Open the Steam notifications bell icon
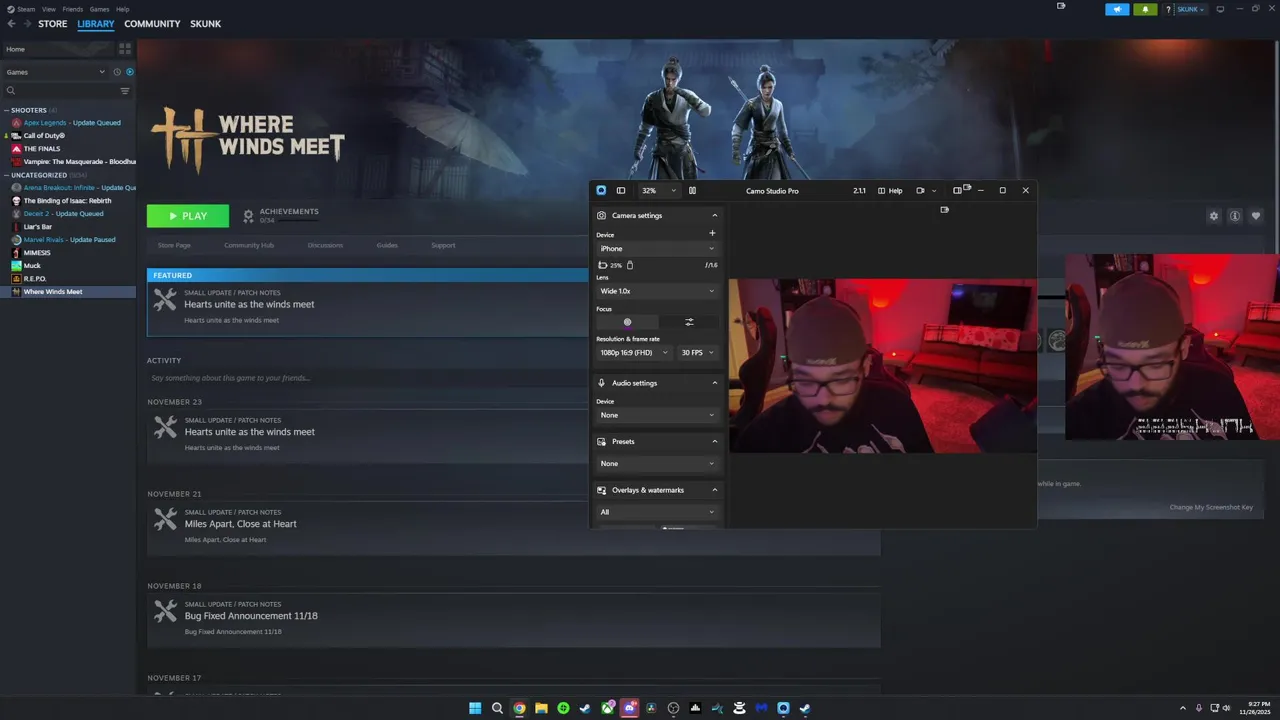This screenshot has height=720, width=1280. coord(1146,9)
